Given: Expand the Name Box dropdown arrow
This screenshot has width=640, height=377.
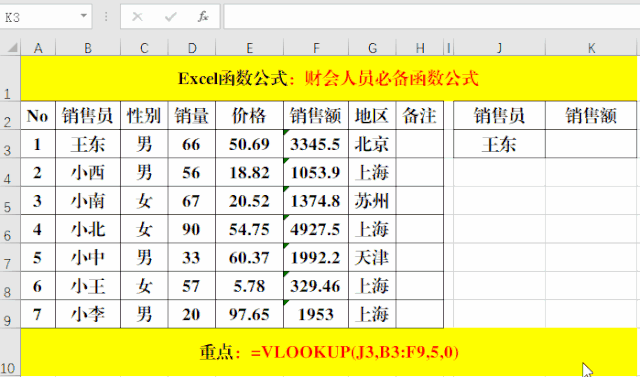Looking at the screenshot, I should tap(84, 16).
